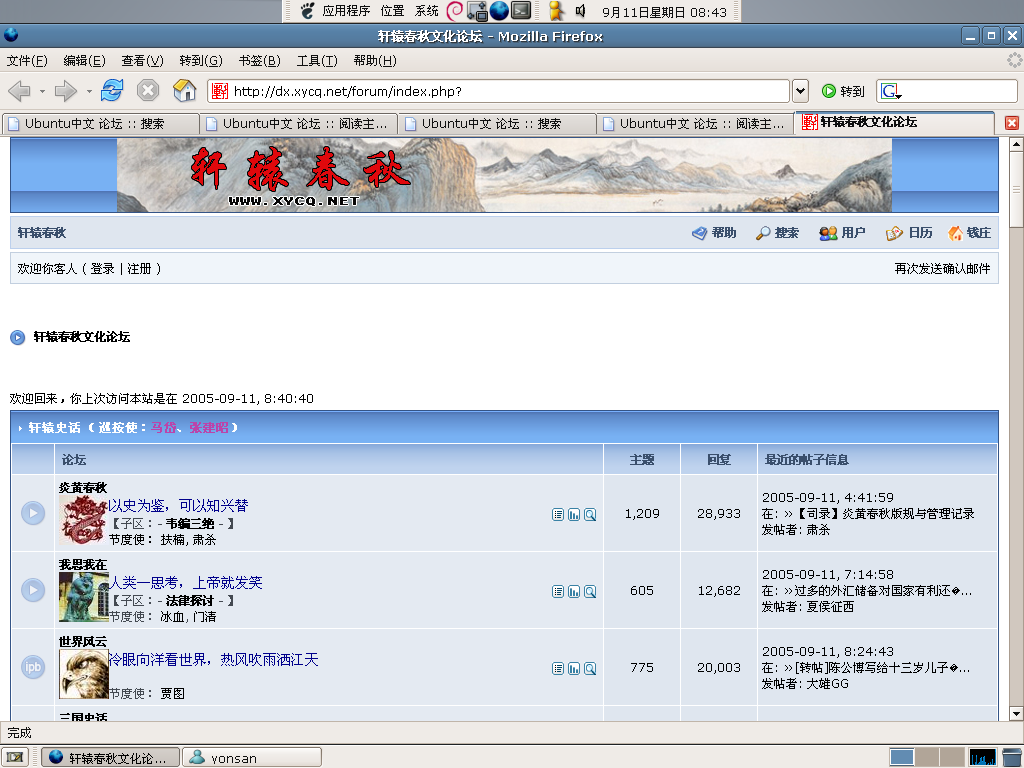
Task: Click the list icon in 我思我在 row
Action: pyautogui.click(x=558, y=592)
